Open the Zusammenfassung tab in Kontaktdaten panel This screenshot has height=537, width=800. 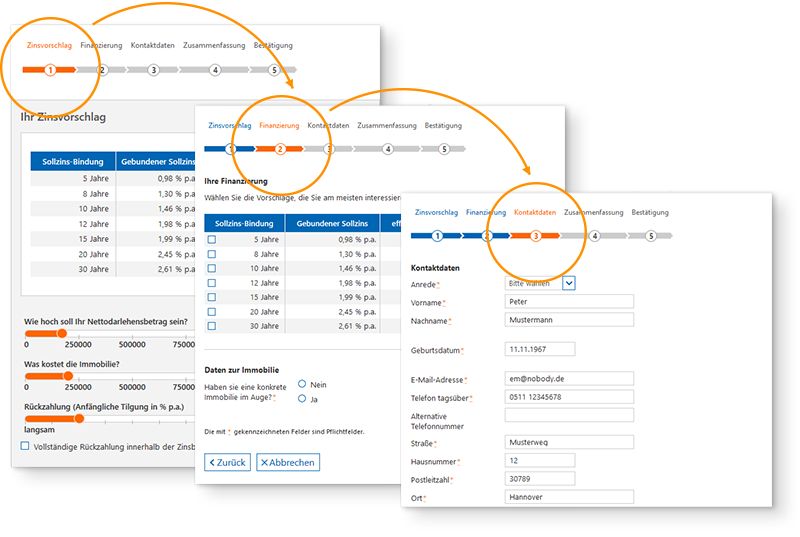point(593,213)
